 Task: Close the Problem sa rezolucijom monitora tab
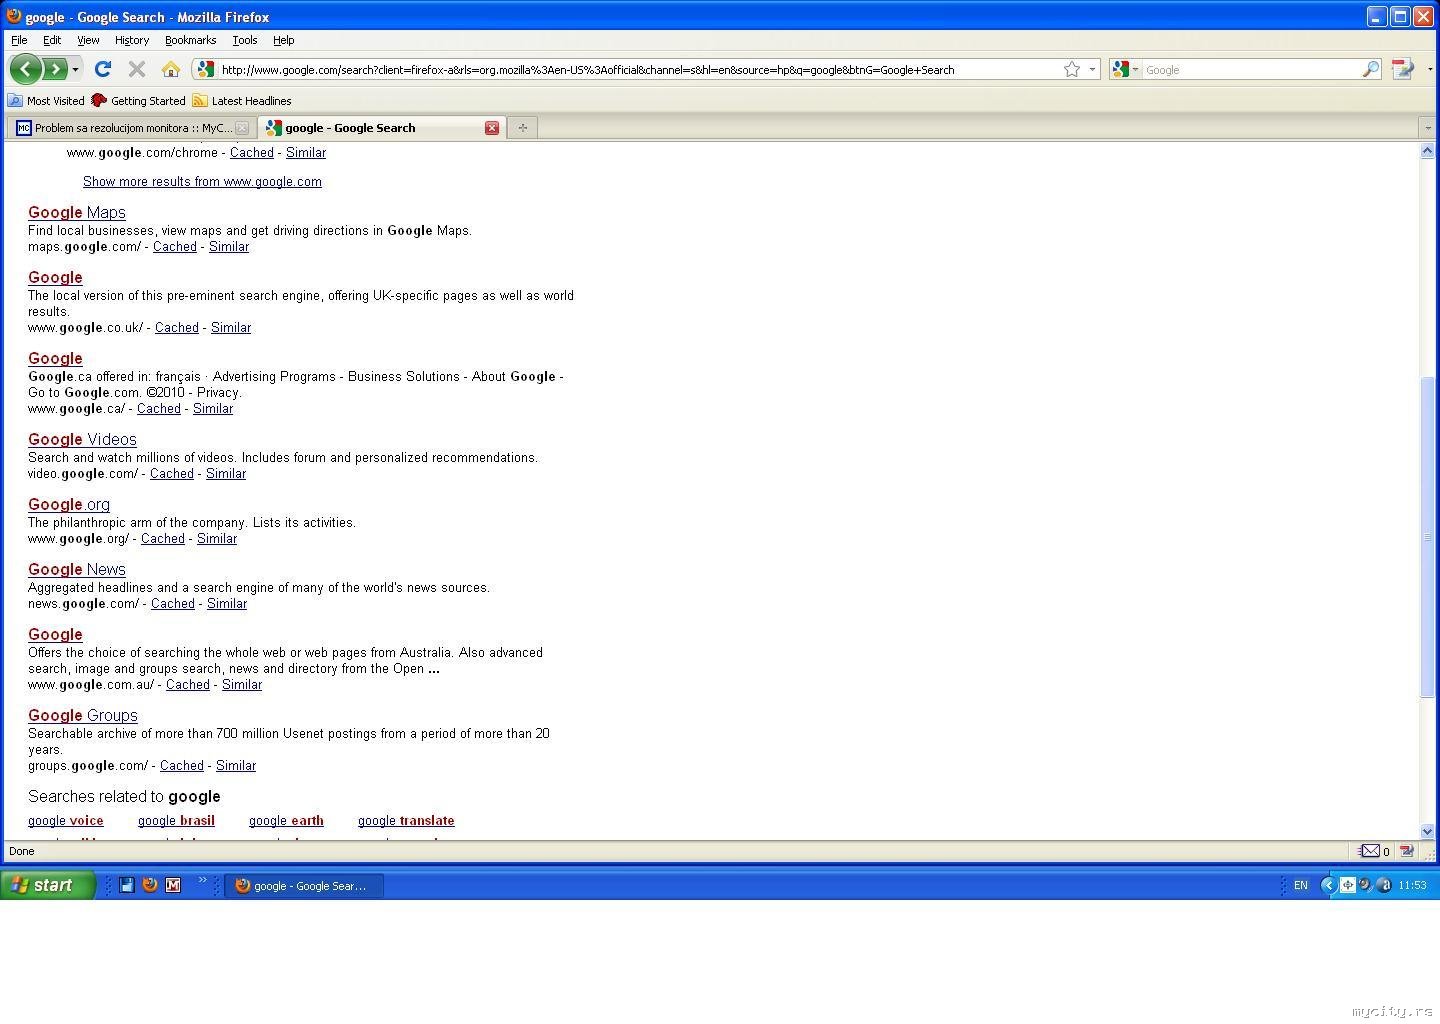pos(242,128)
